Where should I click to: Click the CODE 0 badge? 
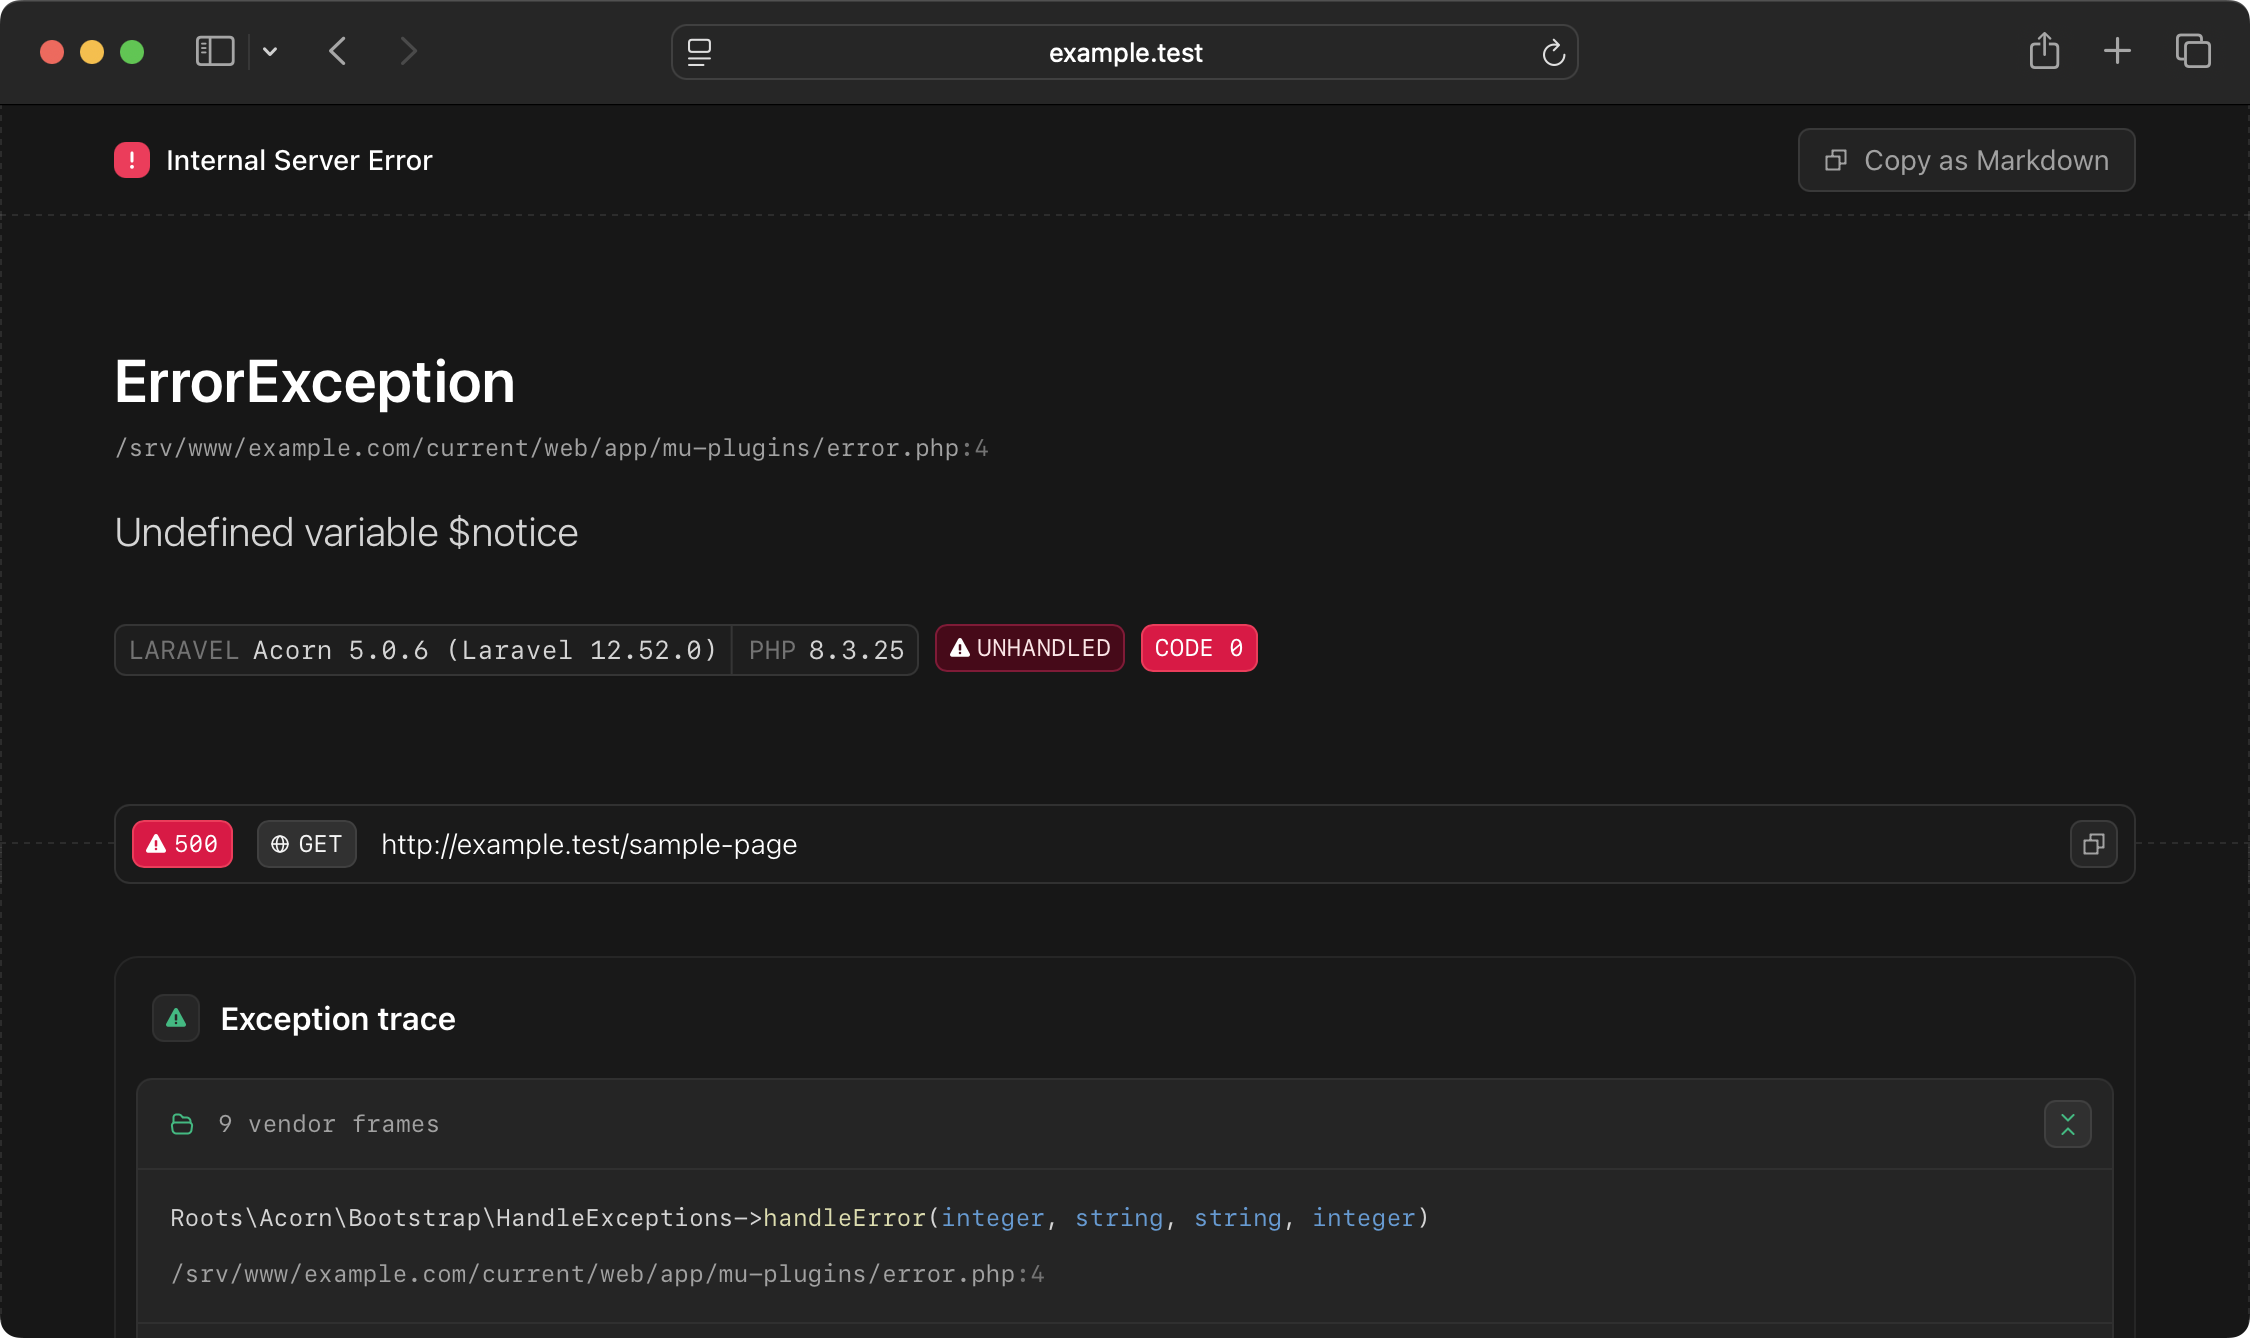[1198, 648]
